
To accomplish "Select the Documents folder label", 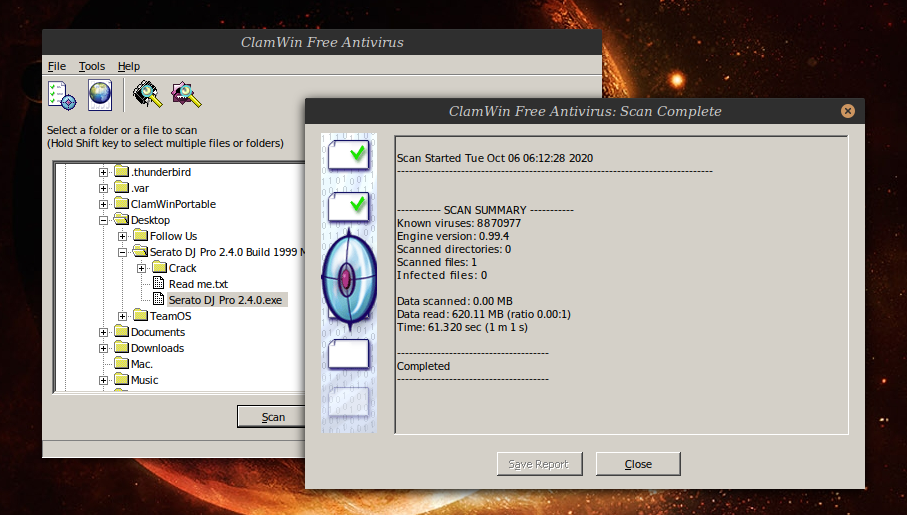I will click(158, 332).
